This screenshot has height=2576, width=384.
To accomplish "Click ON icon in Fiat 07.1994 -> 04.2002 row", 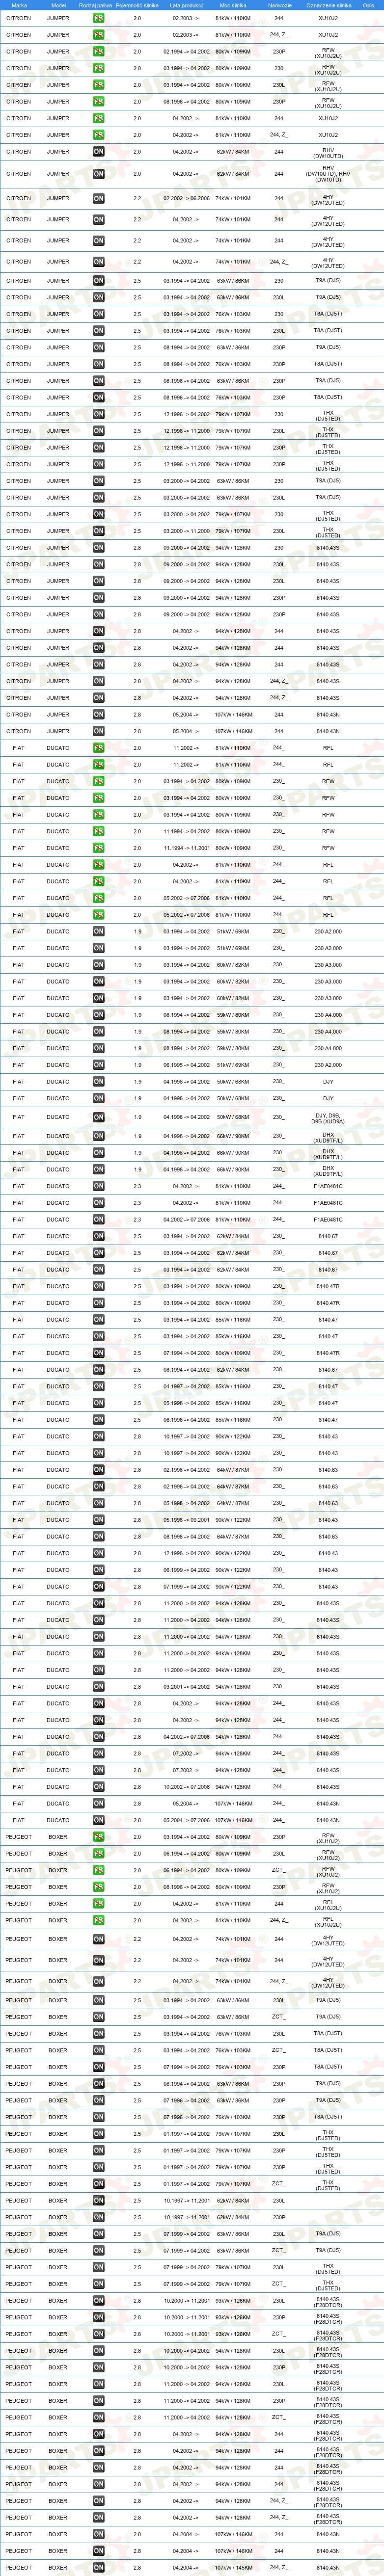I will [x=98, y=1353].
